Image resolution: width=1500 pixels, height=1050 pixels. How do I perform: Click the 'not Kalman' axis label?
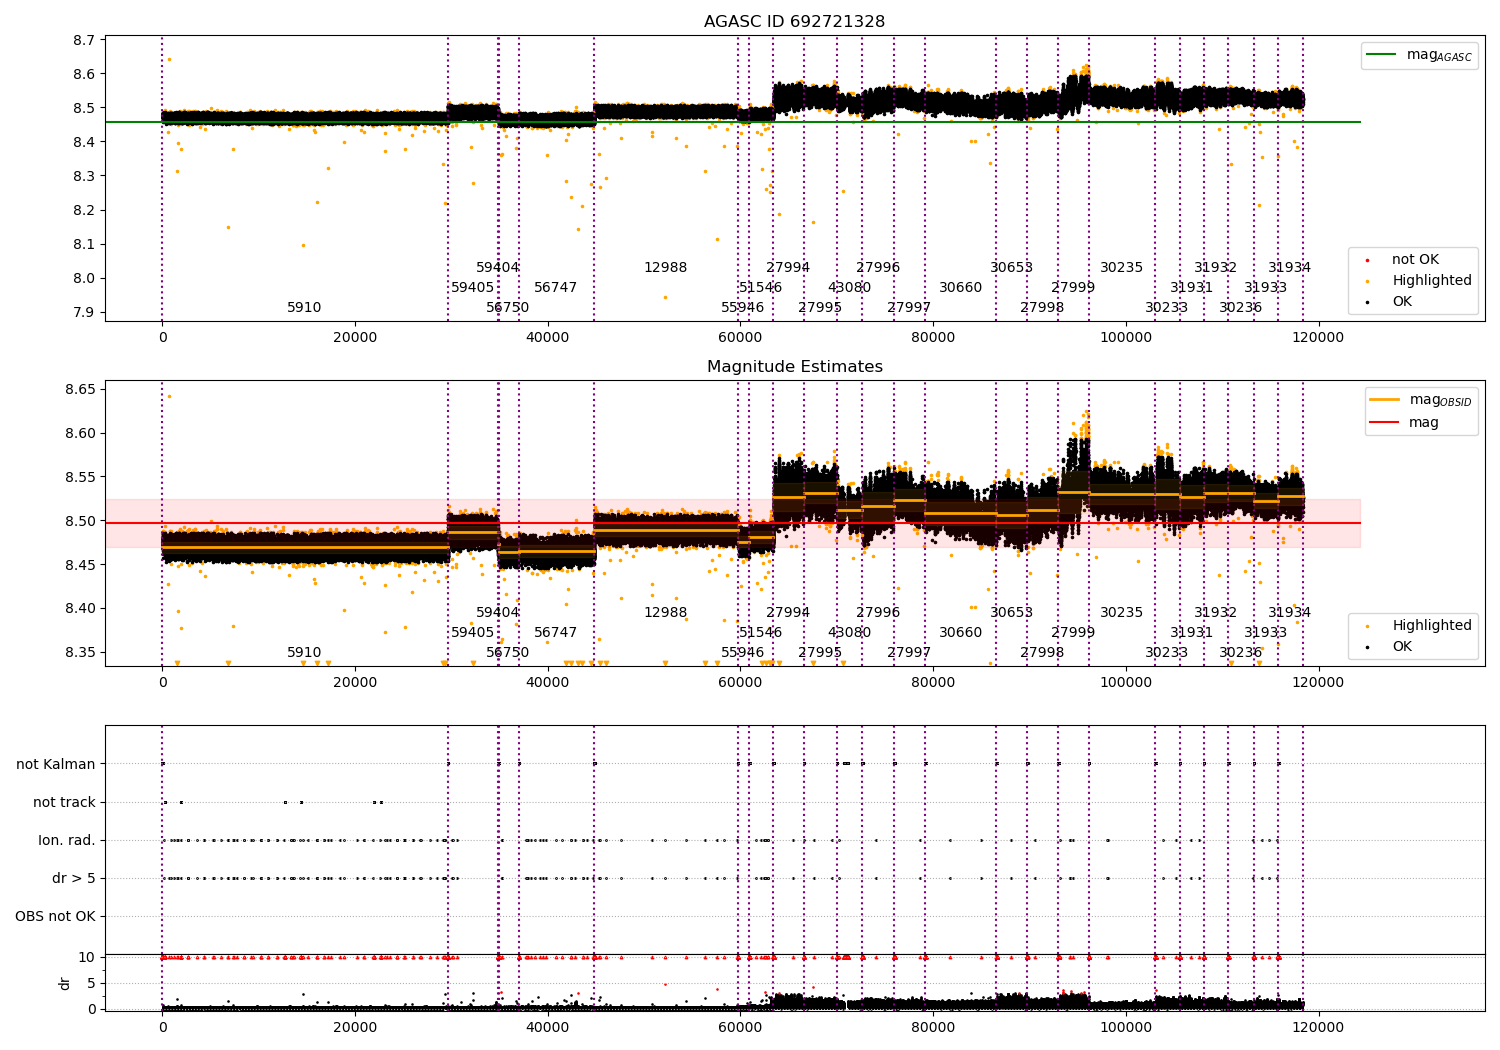(x=56, y=764)
